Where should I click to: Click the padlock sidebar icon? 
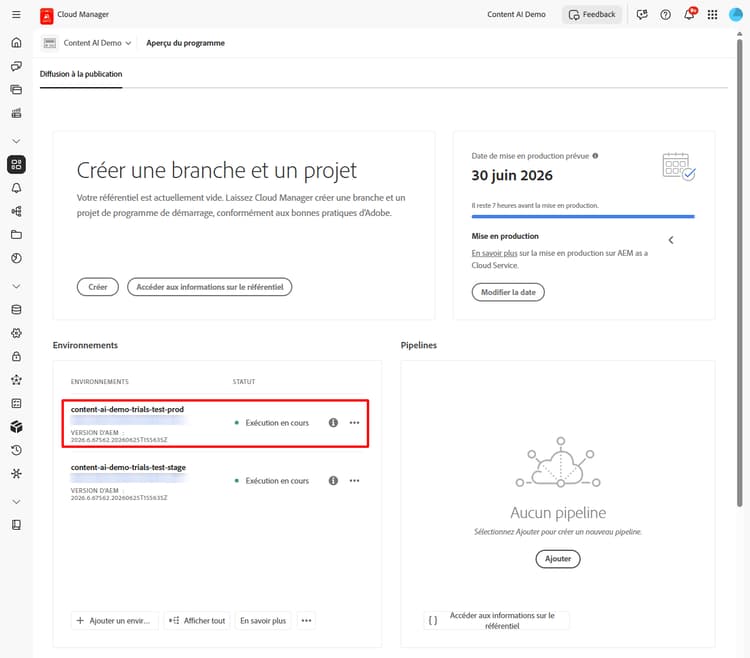[x=16, y=356]
